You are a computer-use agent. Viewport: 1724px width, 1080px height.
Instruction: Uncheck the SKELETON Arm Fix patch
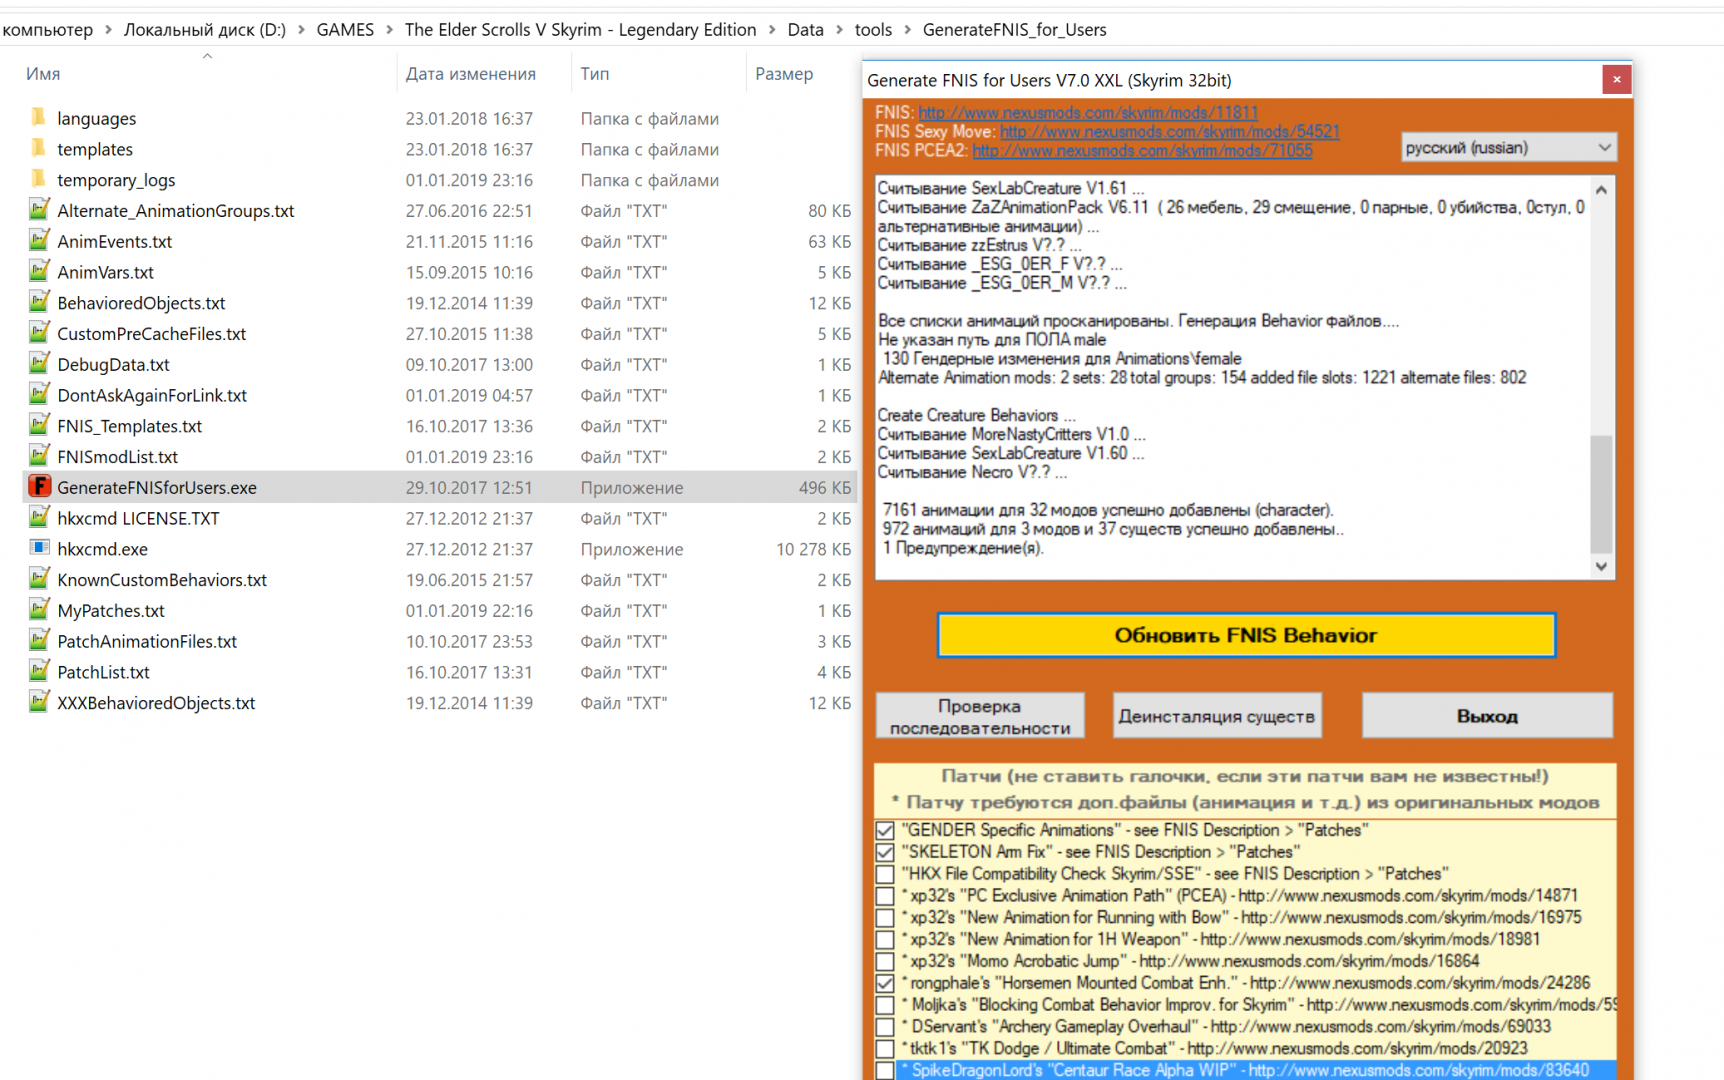pos(885,852)
